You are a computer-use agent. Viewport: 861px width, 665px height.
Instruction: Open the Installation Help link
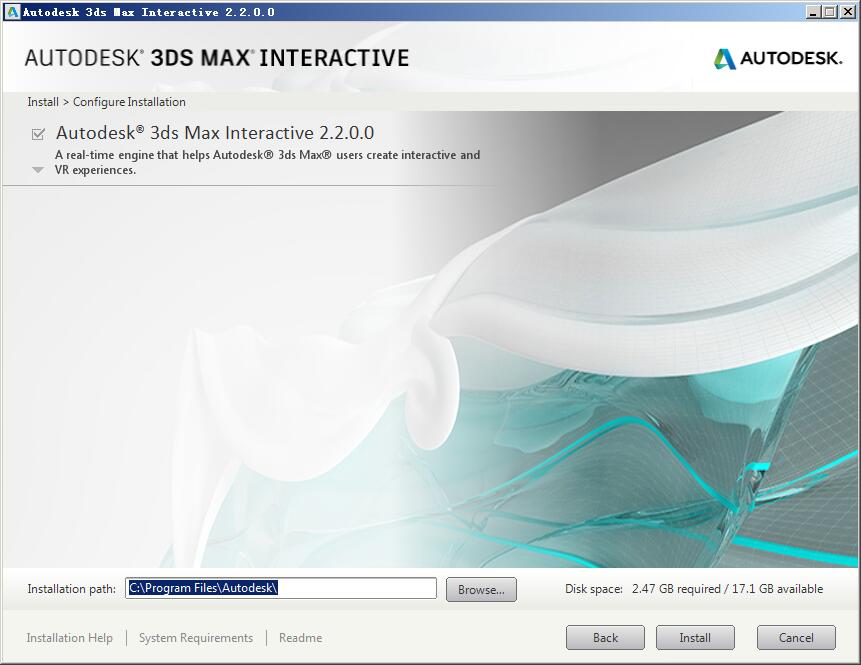[x=70, y=638]
